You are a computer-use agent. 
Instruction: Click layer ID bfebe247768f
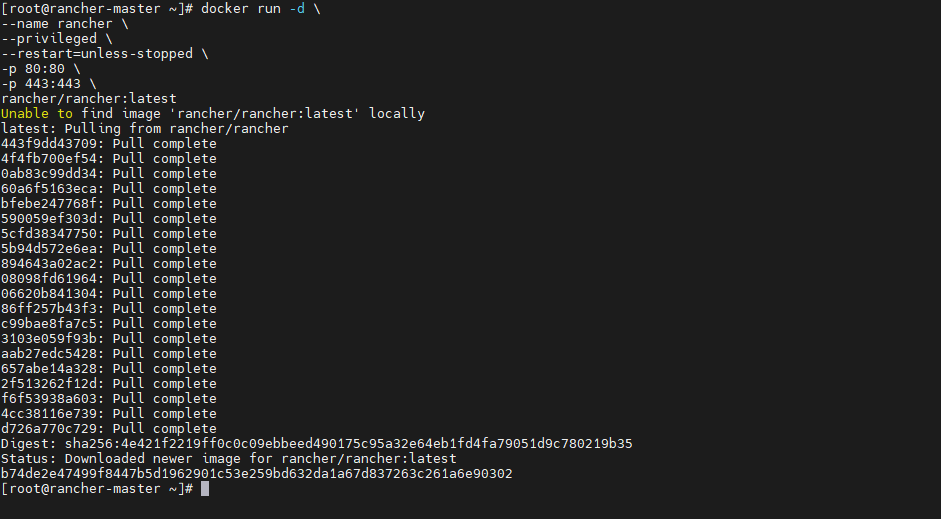point(52,204)
